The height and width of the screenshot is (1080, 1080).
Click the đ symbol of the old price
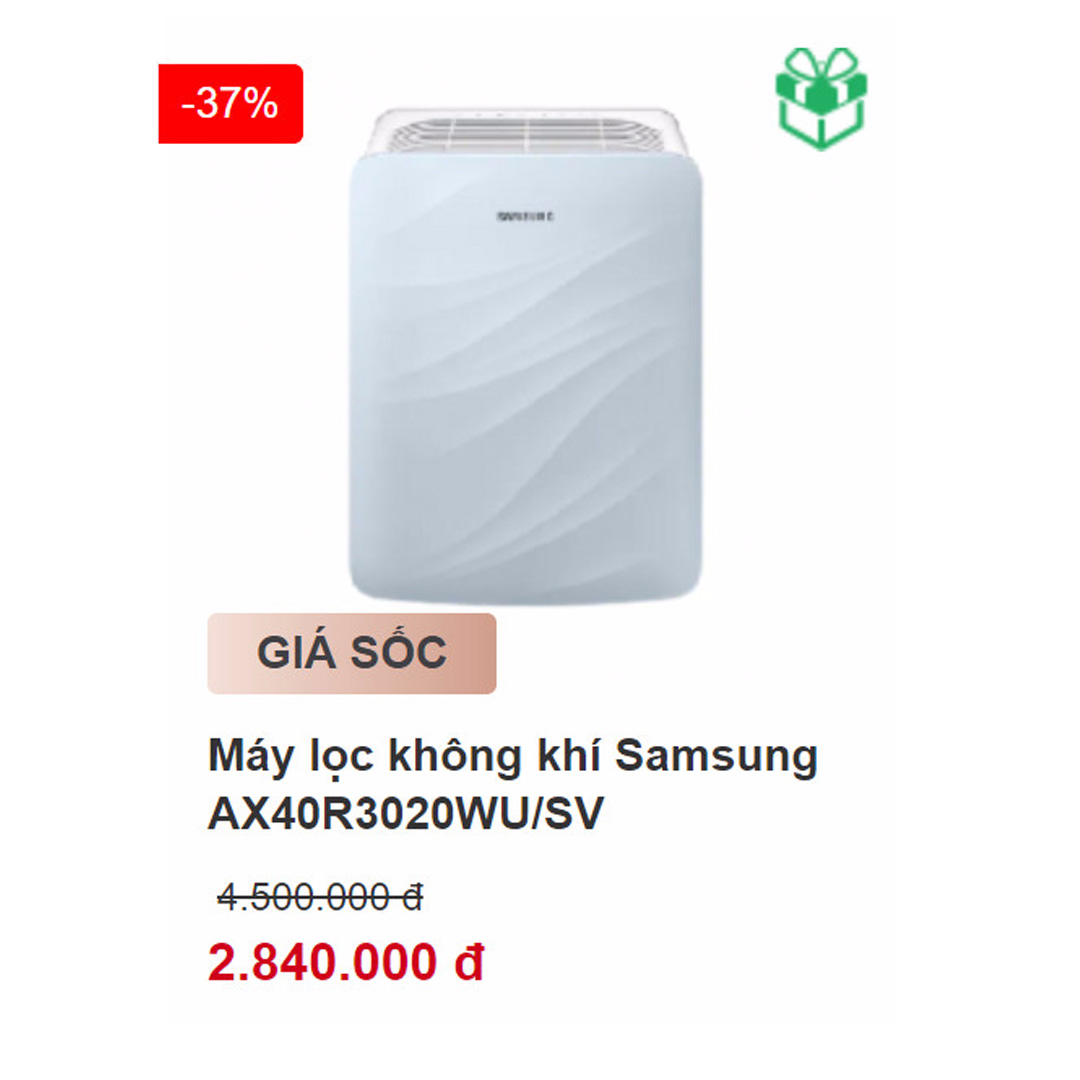413,897
